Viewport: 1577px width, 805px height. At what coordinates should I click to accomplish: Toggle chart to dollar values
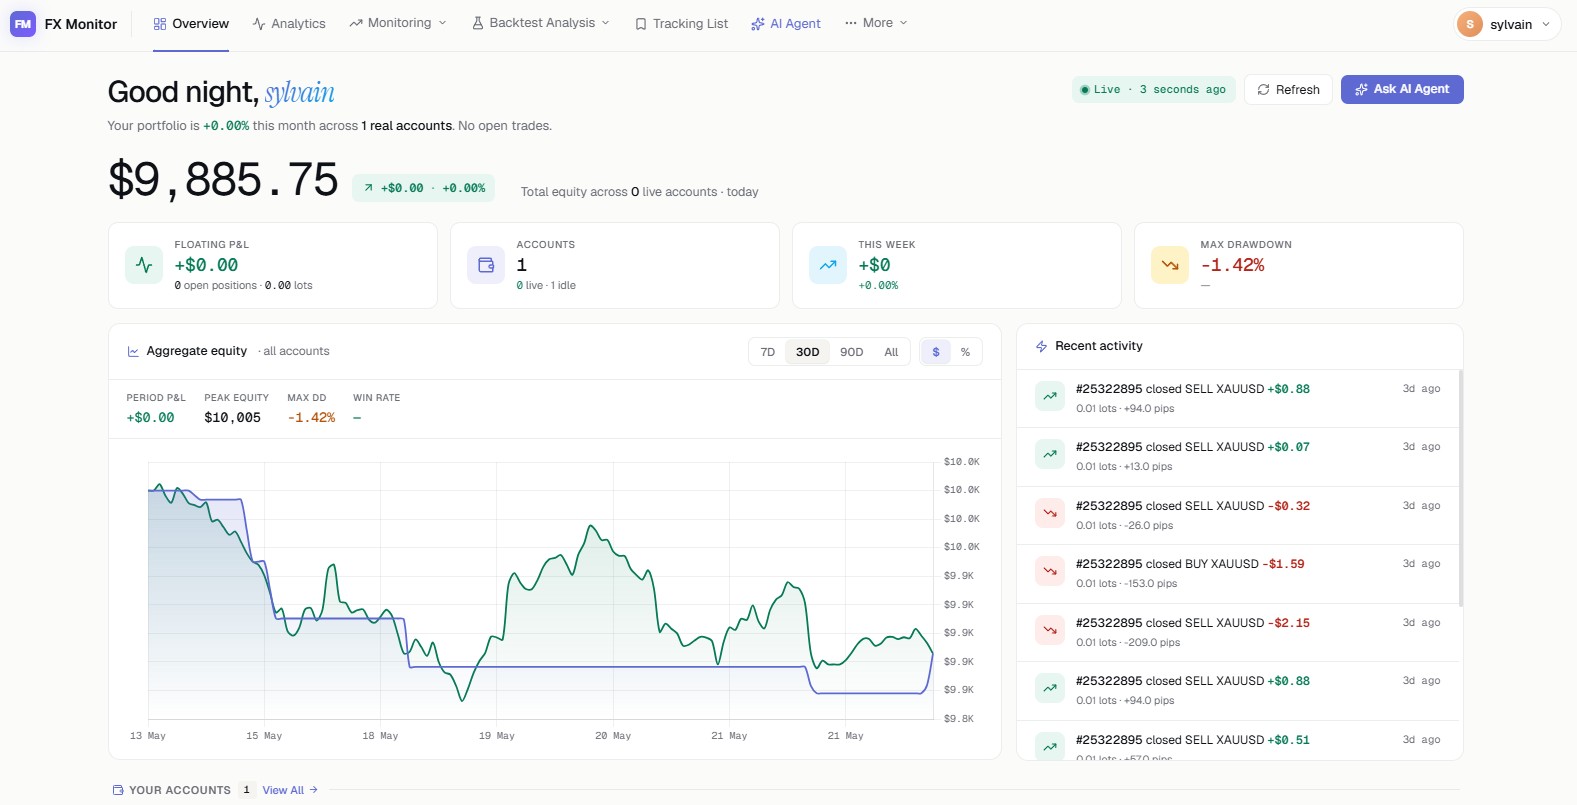936,352
